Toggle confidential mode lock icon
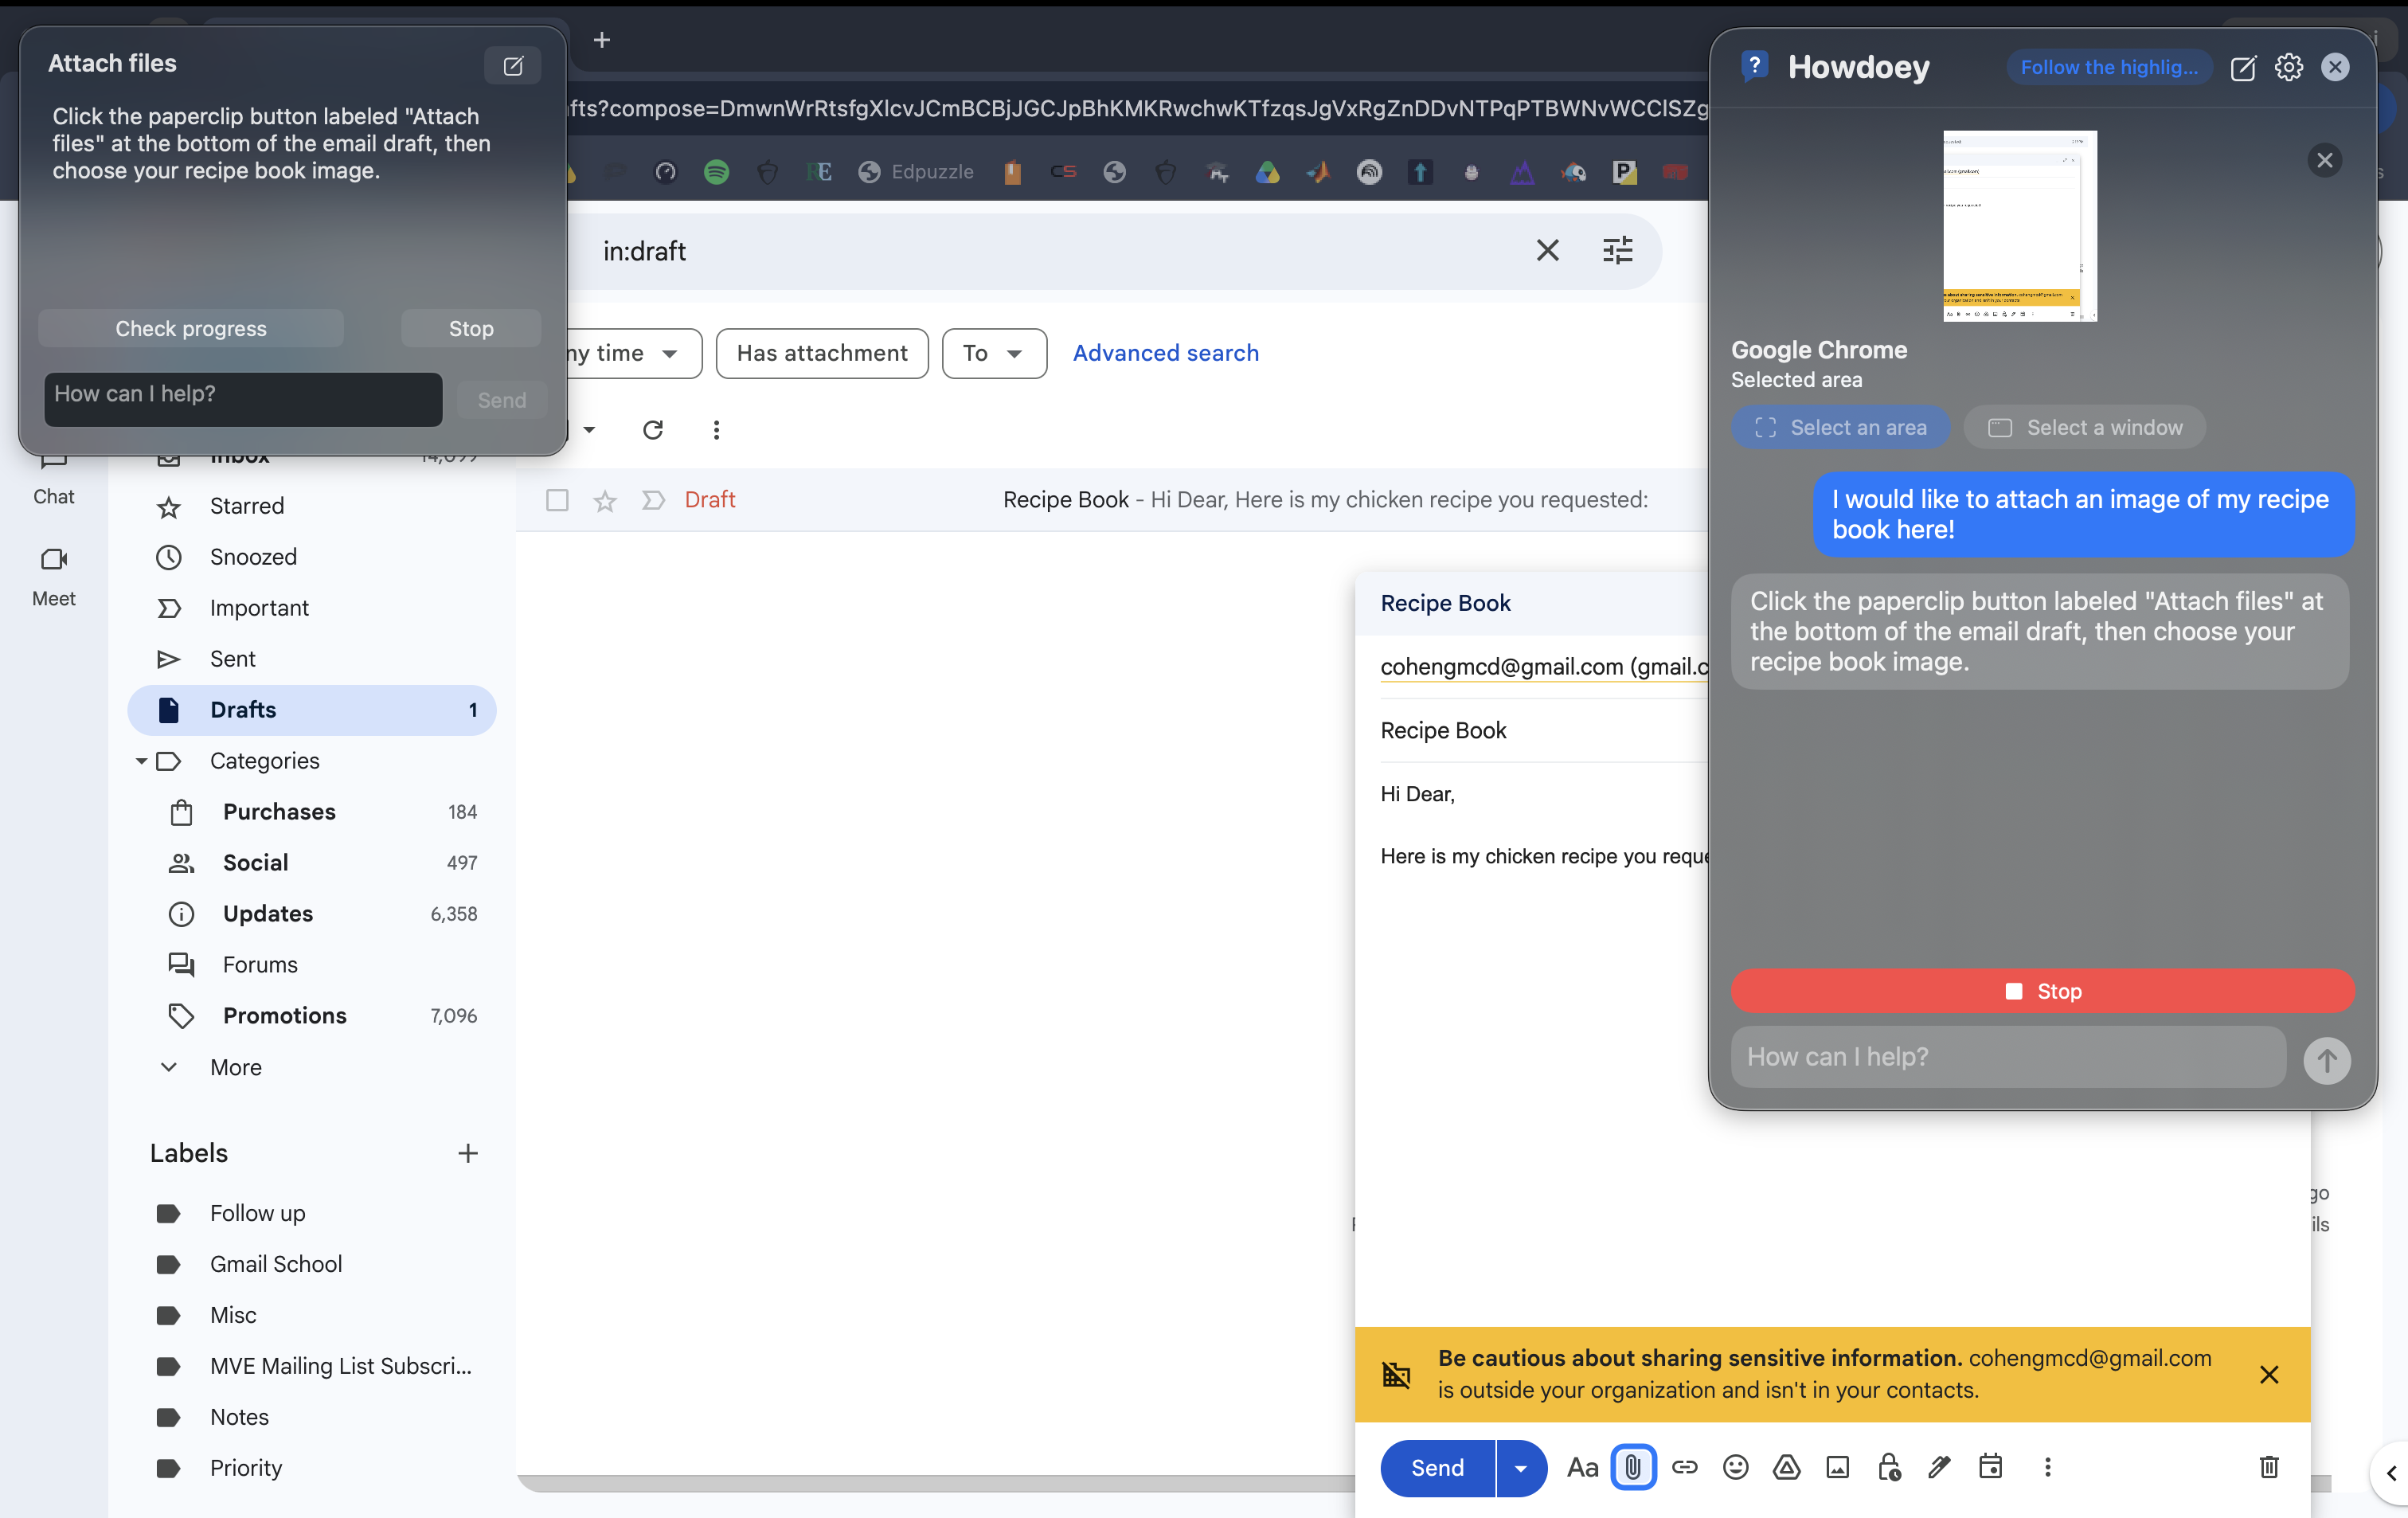The height and width of the screenshot is (1518, 2408). (x=1889, y=1467)
